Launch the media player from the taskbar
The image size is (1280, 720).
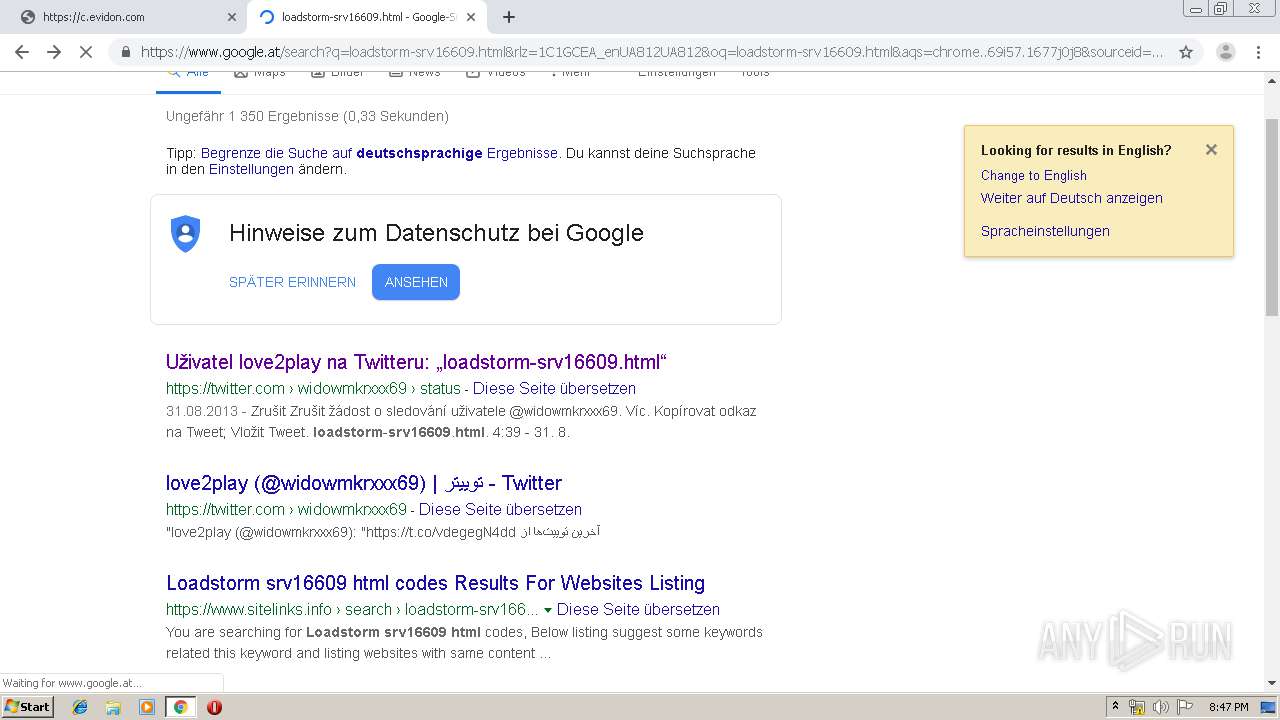[147, 707]
